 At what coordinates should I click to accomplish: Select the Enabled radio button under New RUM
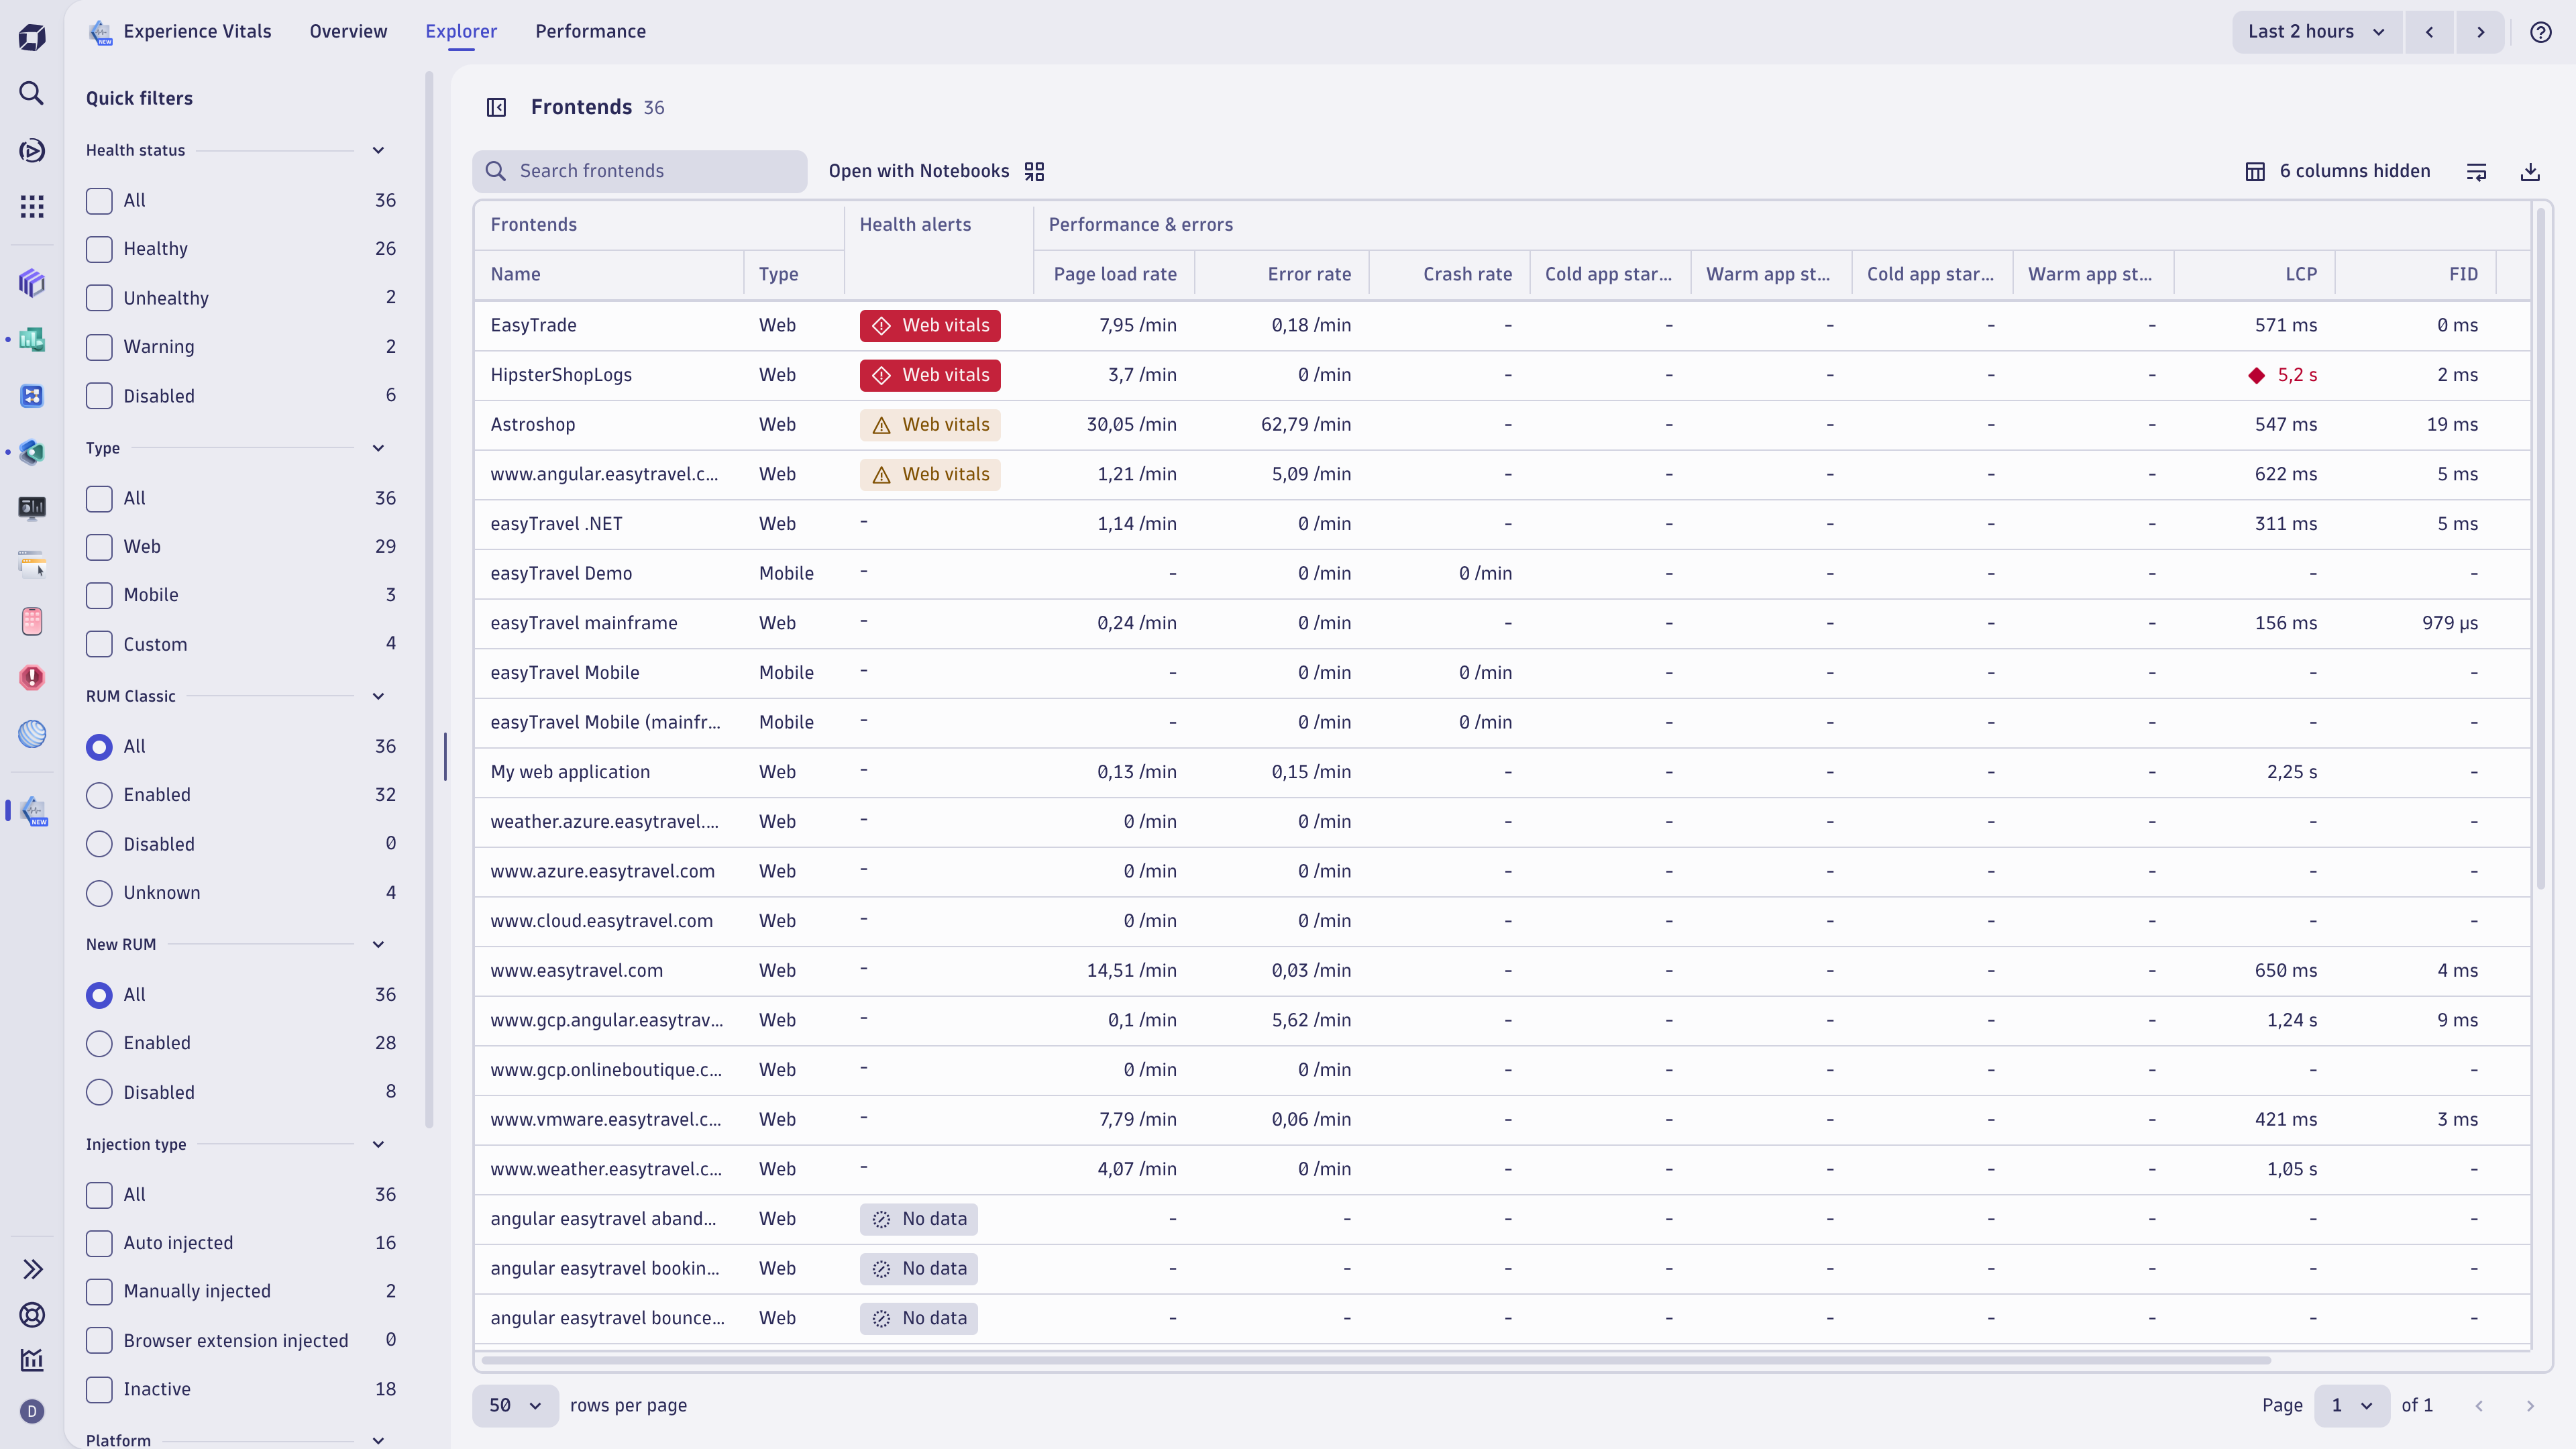tap(99, 1043)
